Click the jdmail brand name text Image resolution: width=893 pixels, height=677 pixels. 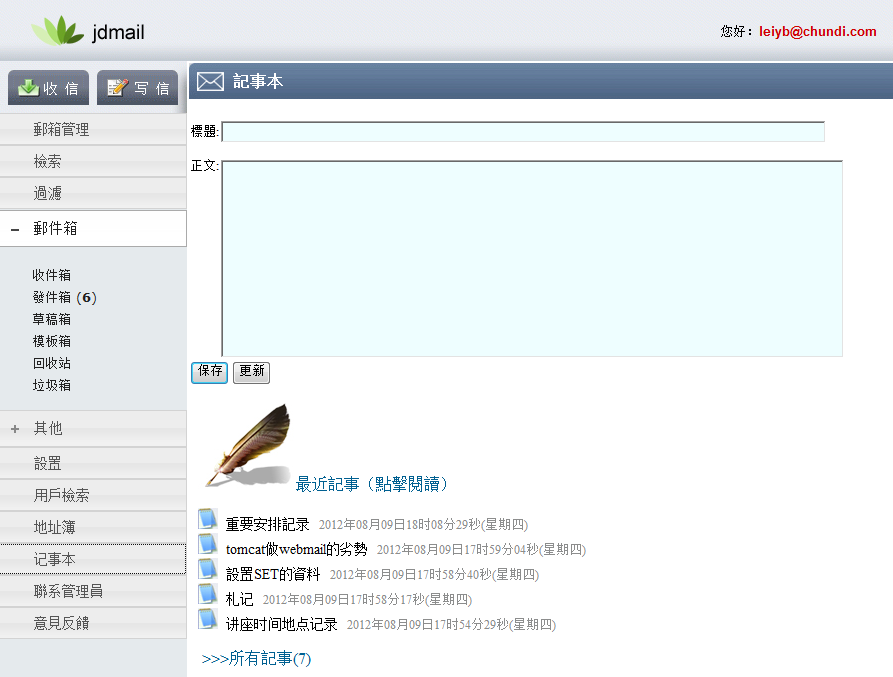pos(118,32)
